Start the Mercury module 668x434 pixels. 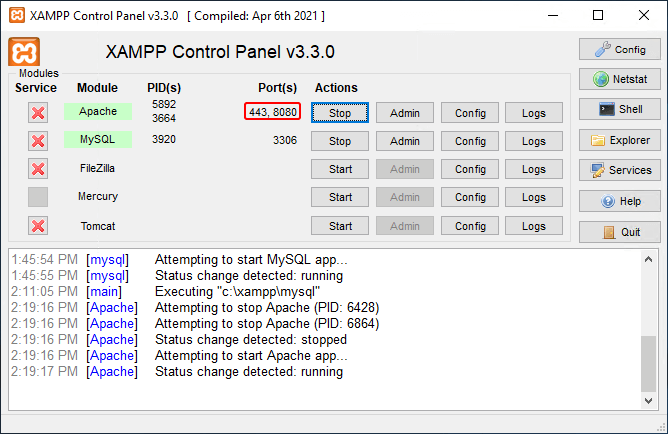click(340, 197)
